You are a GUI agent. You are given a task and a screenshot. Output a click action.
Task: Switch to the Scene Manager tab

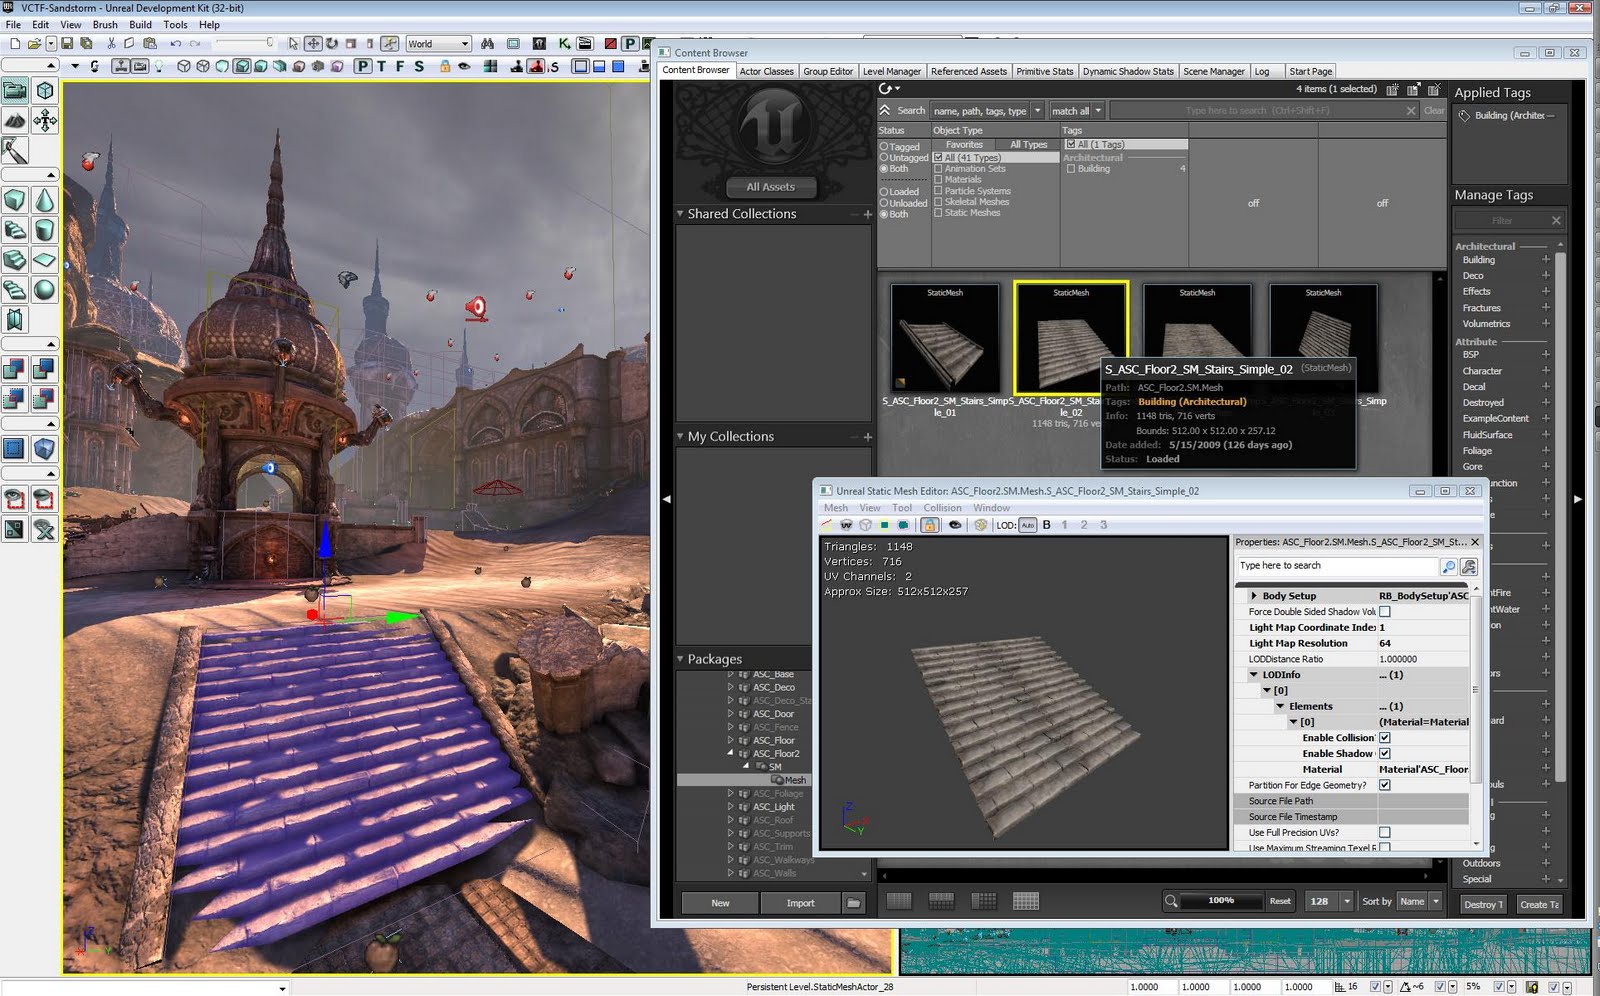[x=1213, y=71]
